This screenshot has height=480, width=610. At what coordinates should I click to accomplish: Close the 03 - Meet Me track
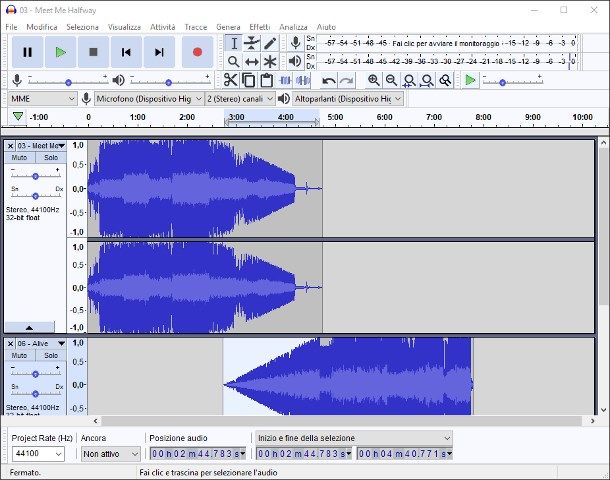click(11, 146)
